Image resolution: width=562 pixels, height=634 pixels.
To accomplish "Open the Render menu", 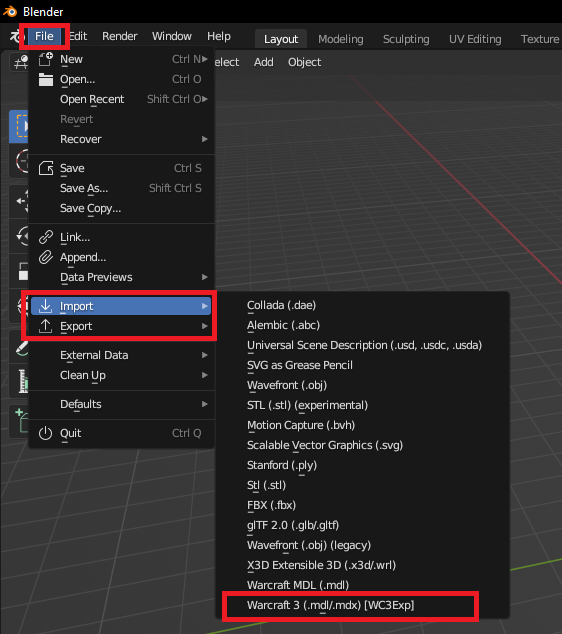I will (120, 36).
